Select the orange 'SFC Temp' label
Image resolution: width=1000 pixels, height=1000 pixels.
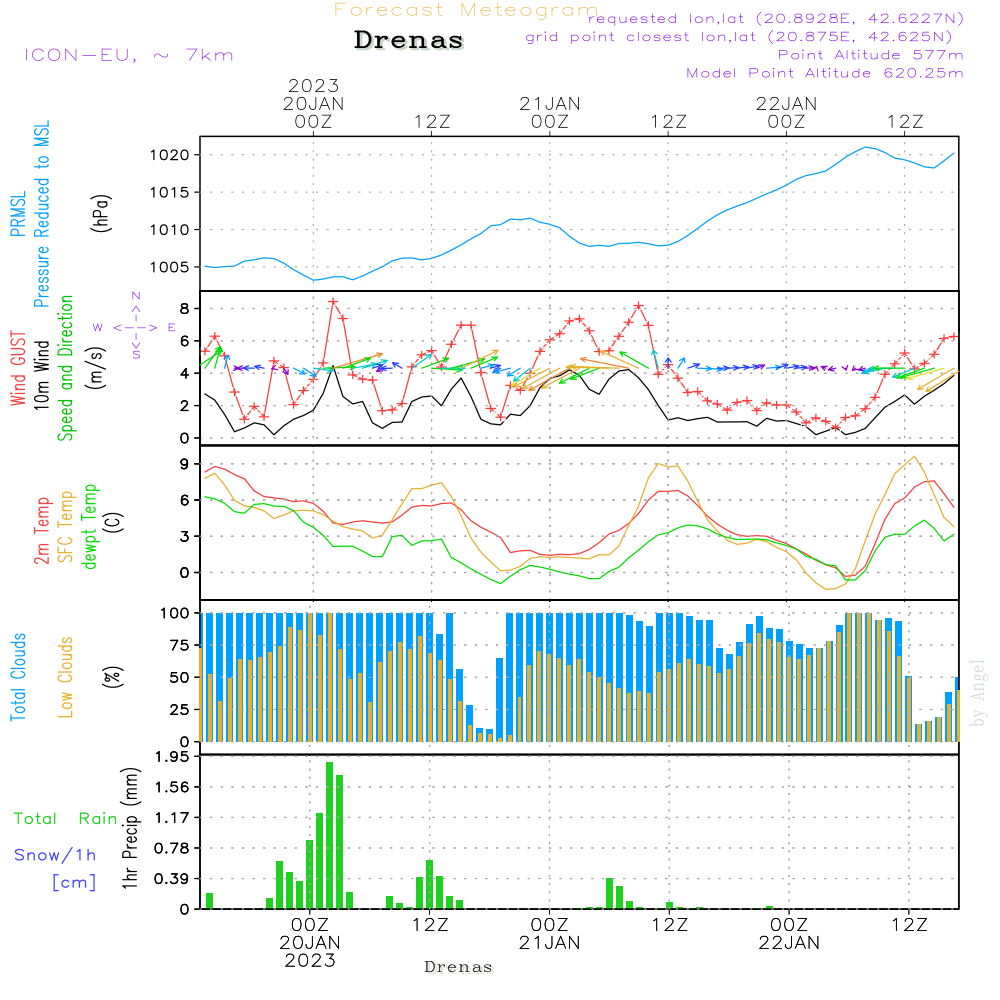65,527
